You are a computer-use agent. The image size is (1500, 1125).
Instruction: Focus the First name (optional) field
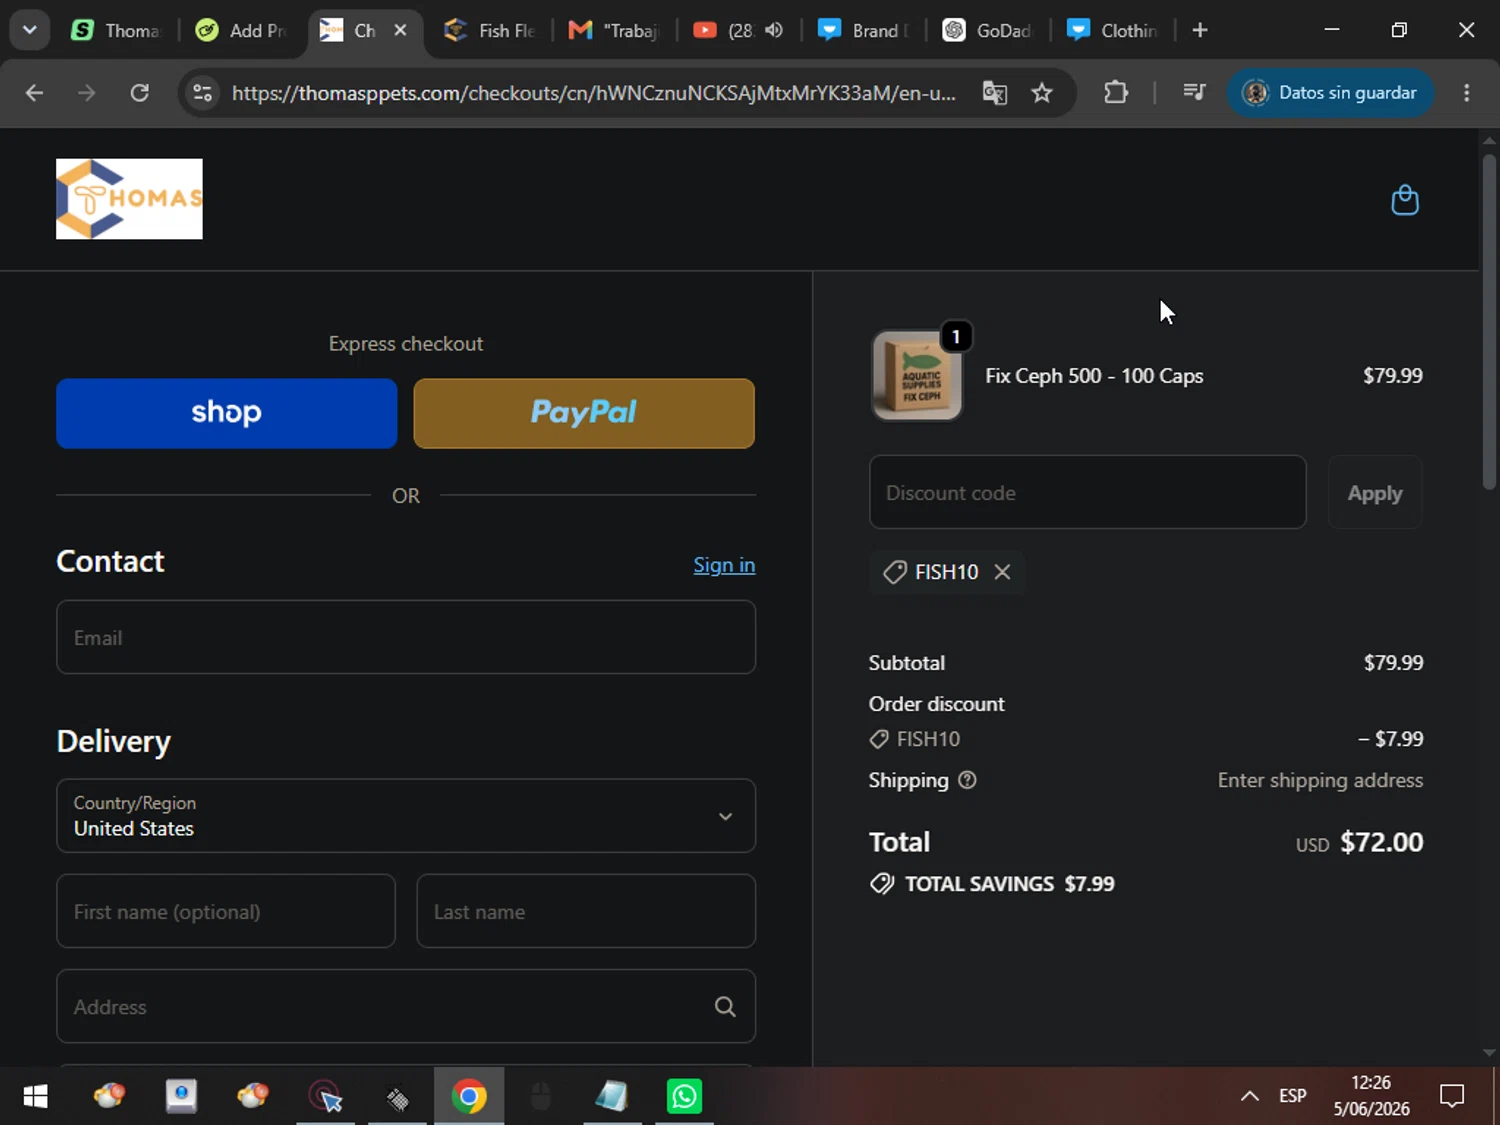coord(226,911)
